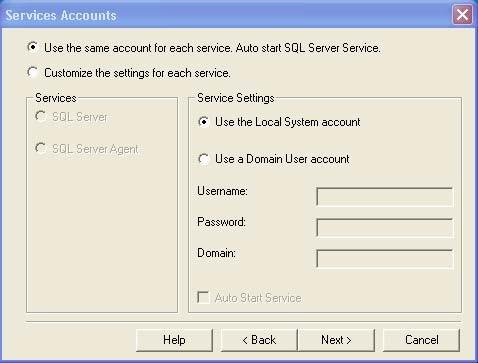Image resolution: width=478 pixels, height=363 pixels.
Task: Click the 'Password:' label
Action: pyautogui.click(x=221, y=222)
